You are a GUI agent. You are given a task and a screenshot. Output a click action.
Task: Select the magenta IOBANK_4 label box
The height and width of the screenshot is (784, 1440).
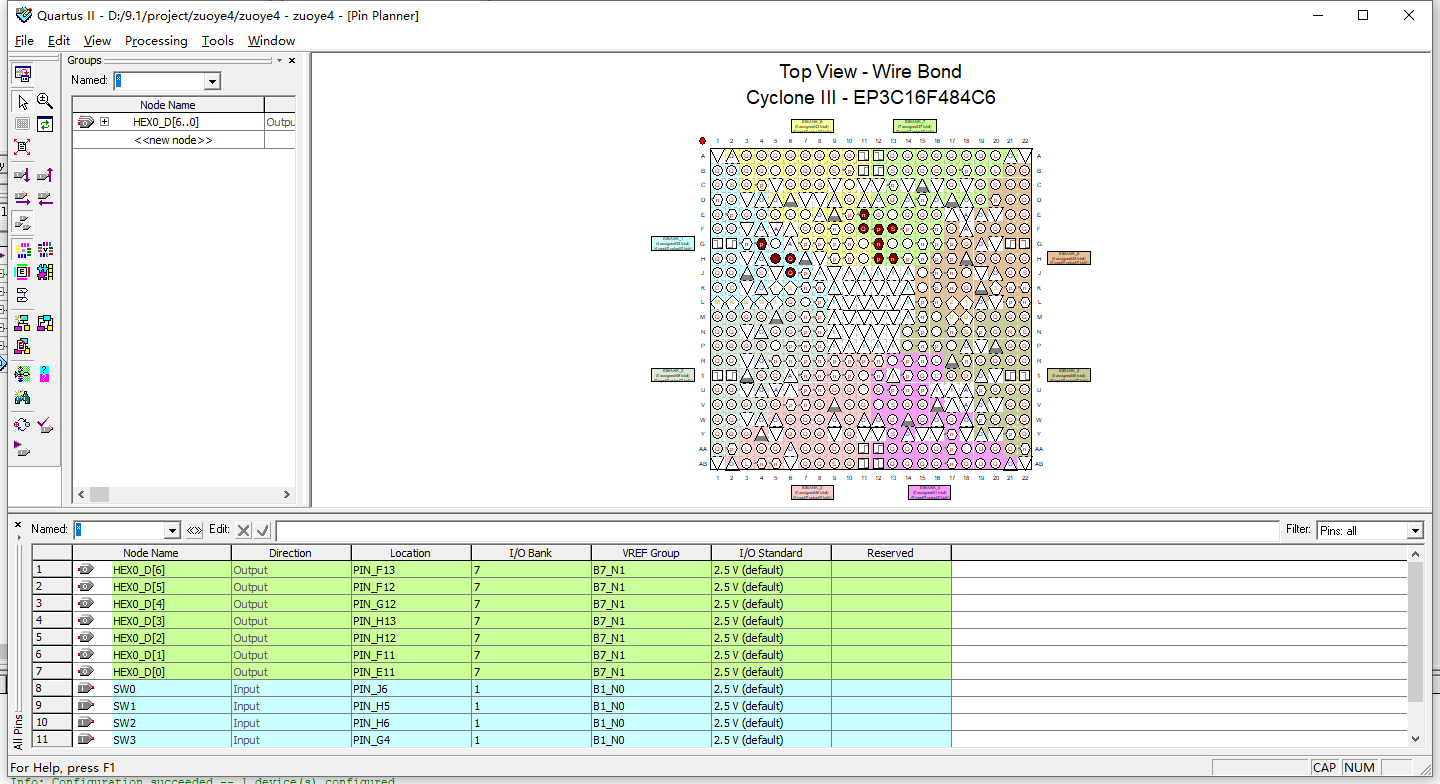929,491
